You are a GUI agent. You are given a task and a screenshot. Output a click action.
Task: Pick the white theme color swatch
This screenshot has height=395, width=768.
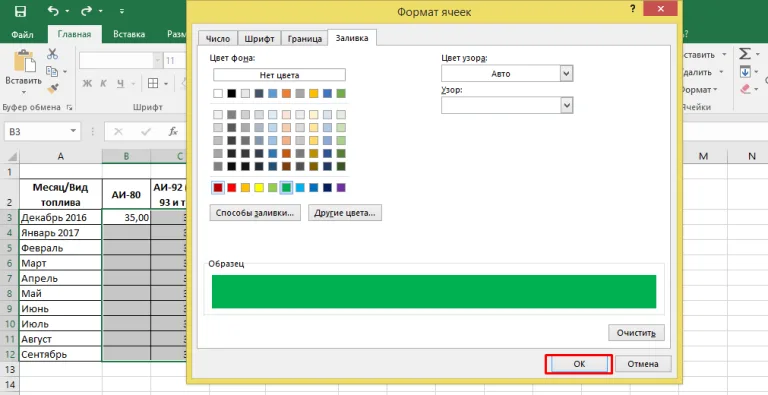218,94
